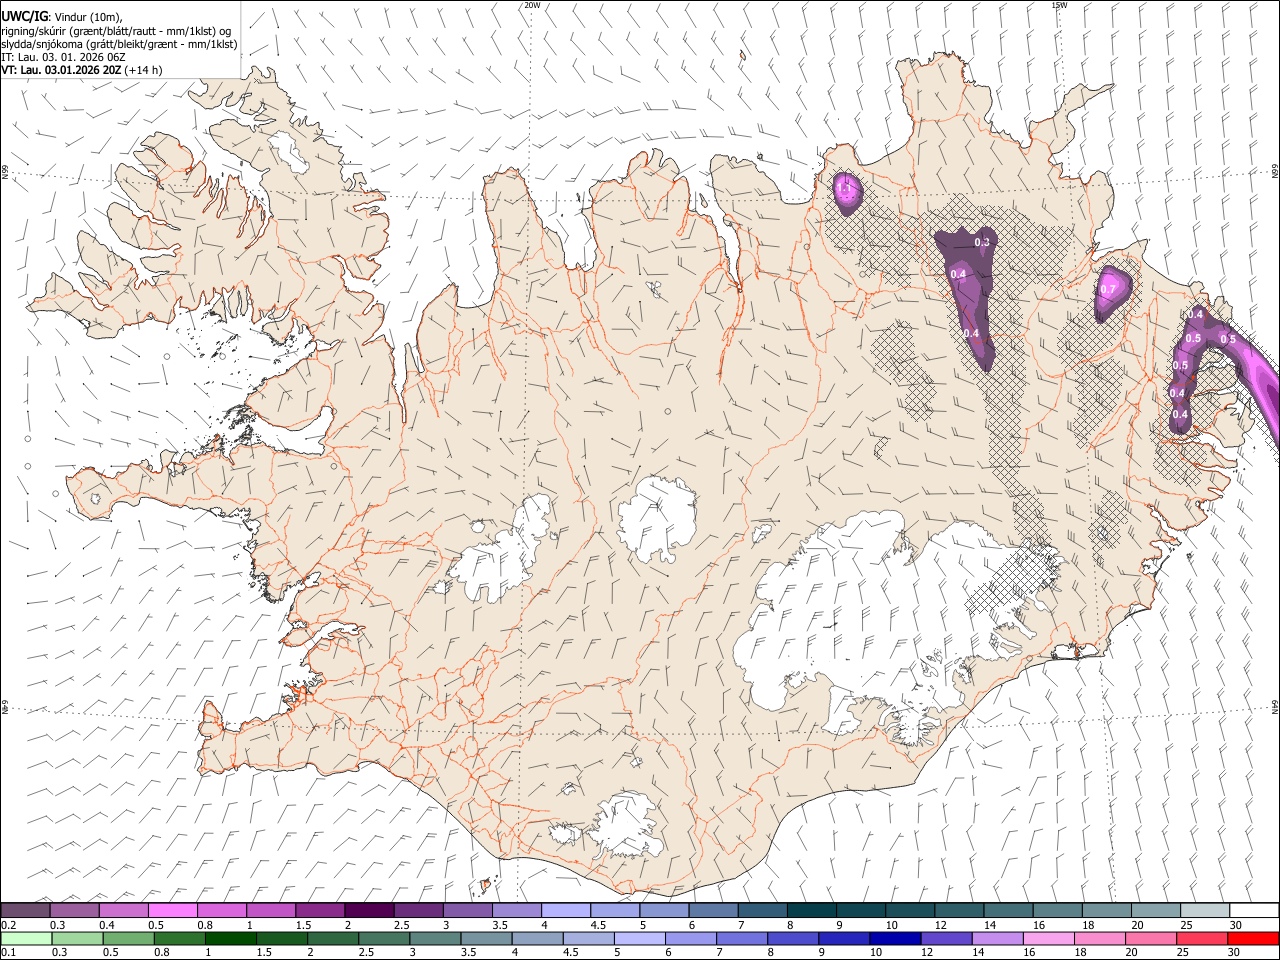Click the "rigning/skúrir" legend description line

(x=117, y=31)
